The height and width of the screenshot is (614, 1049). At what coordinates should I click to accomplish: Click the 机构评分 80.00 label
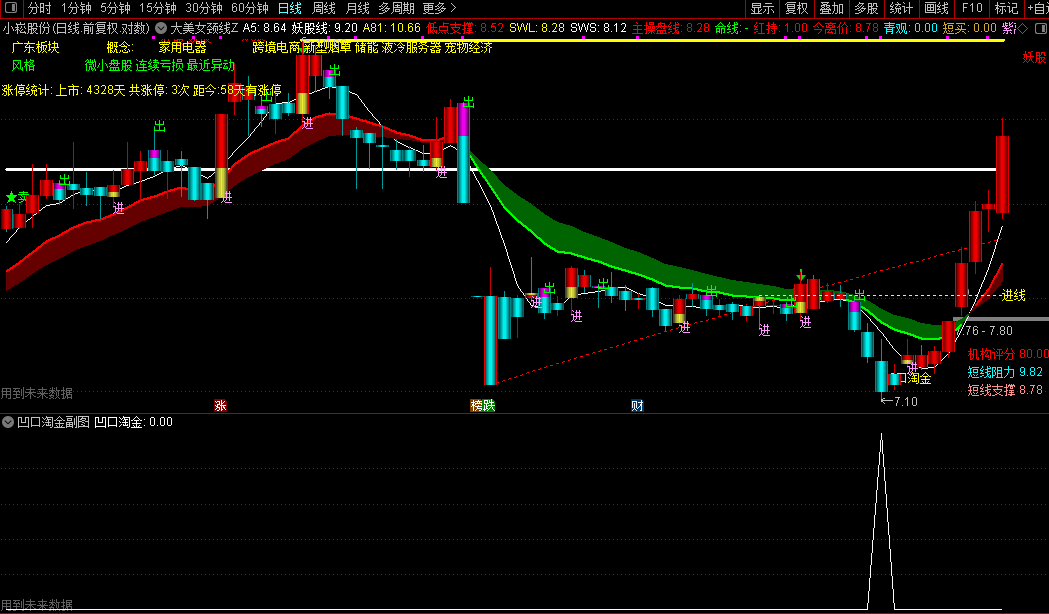click(1008, 354)
